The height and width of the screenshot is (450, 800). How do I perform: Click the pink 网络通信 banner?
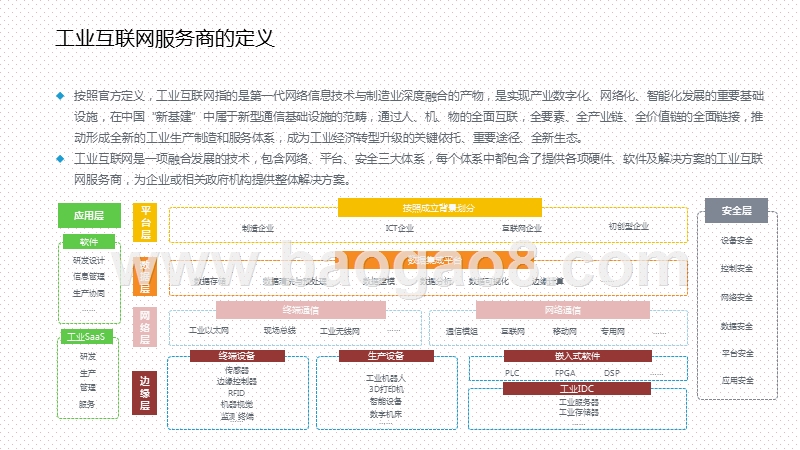click(563, 310)
